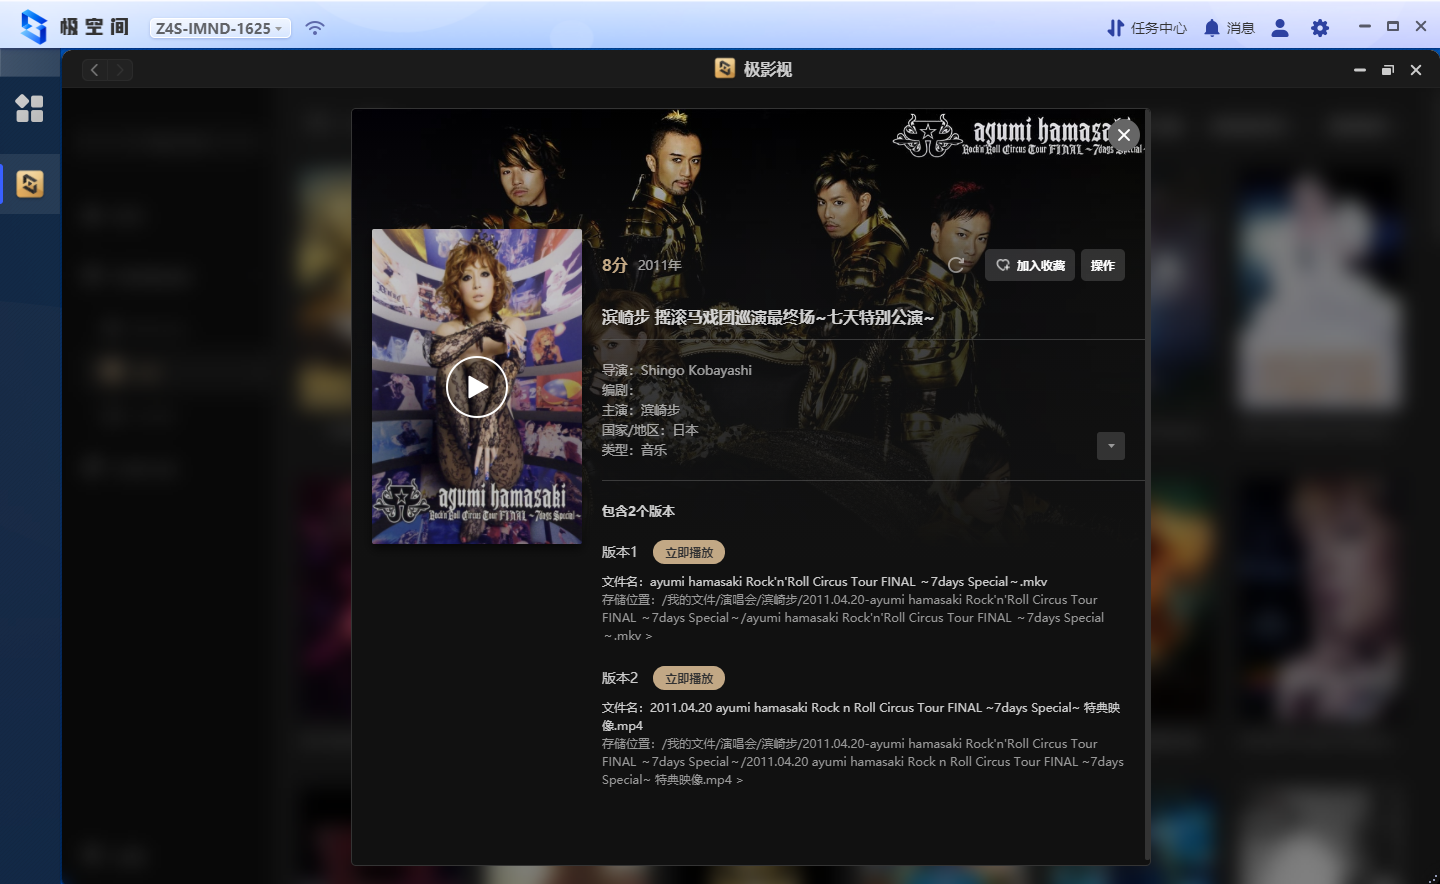Click the ayumi hamasaki poster thumbnail

coord(477,386)
